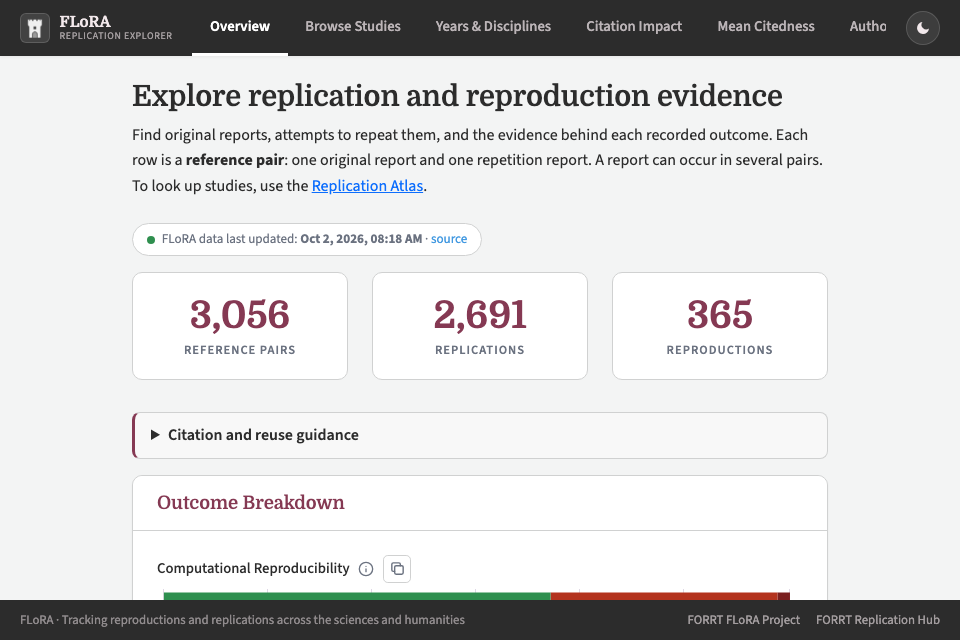The image size is (960, 640).
Task: Click the red segment of the reproducibility bar
Action: 664,596
